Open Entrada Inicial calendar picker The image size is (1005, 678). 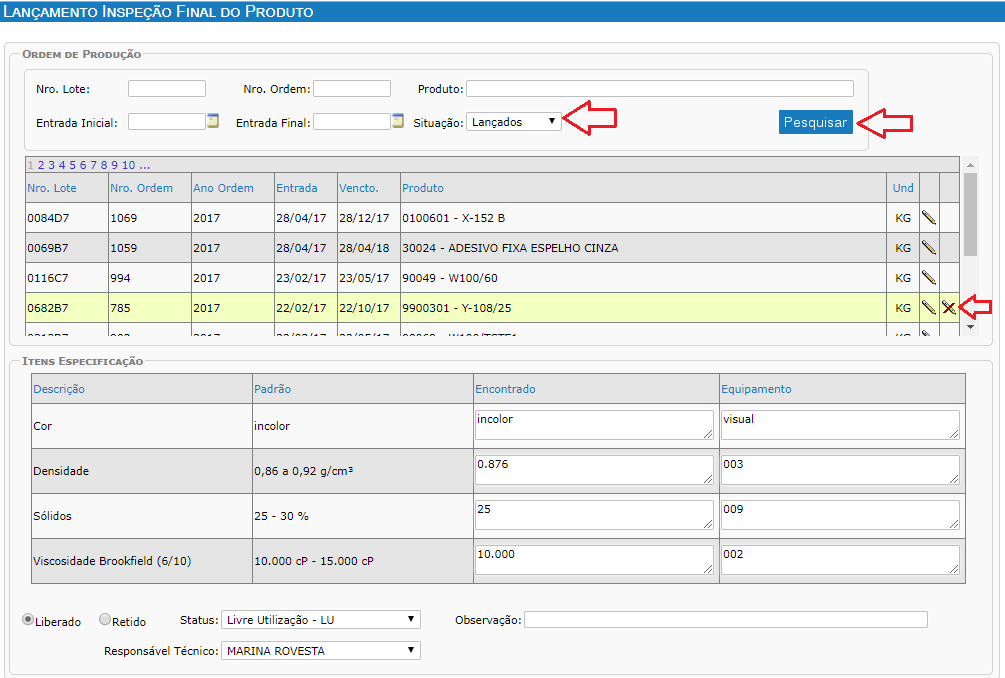click(x=213, y=120)
